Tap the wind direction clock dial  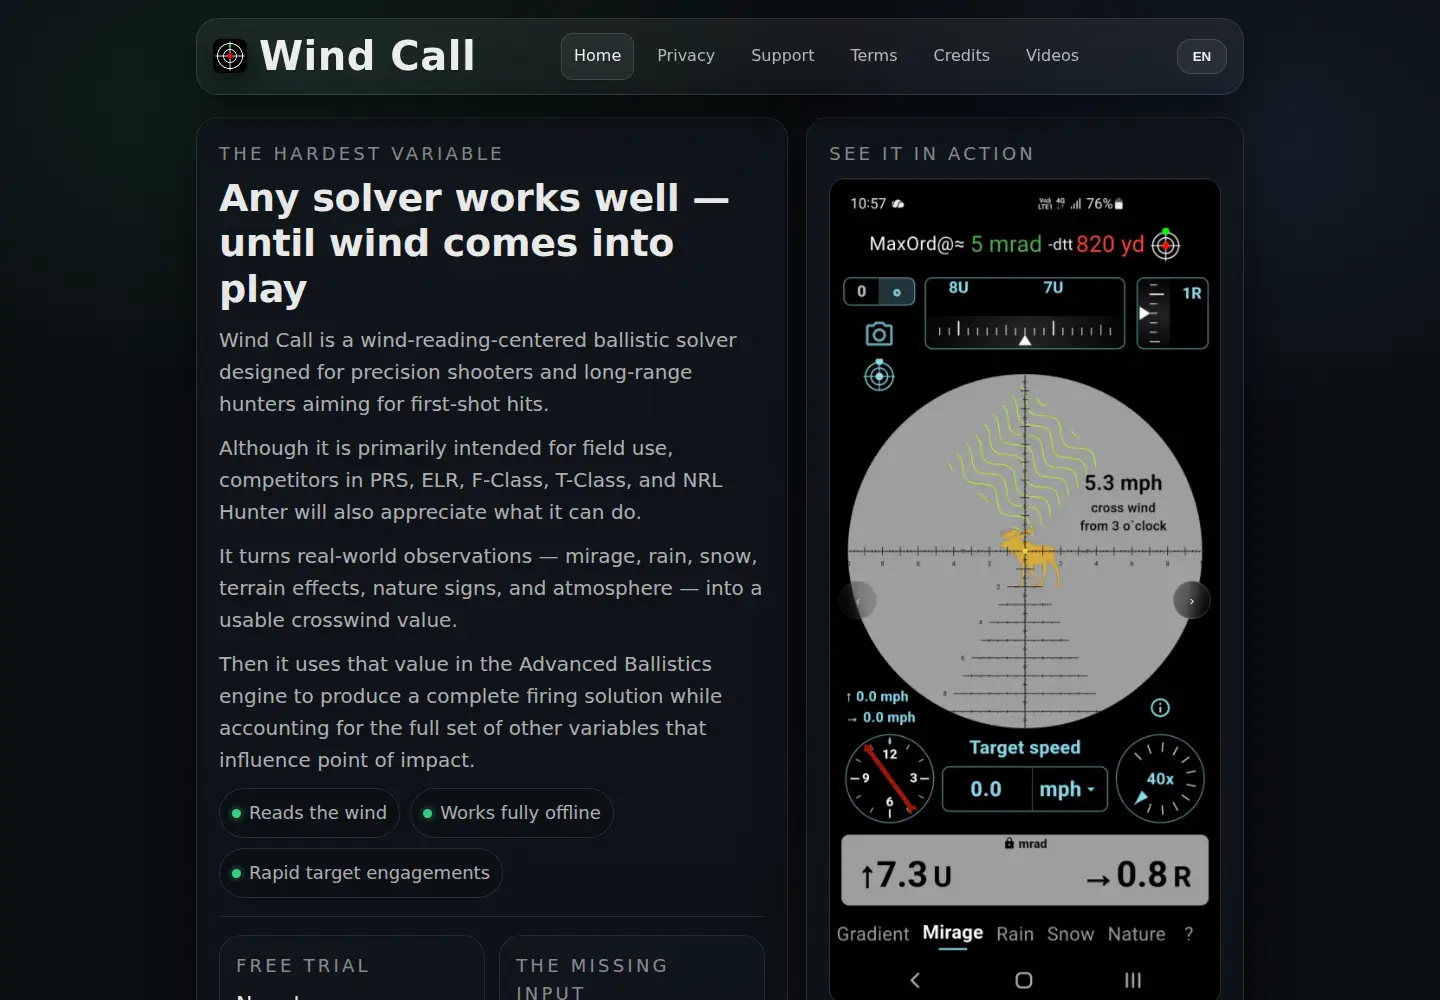click(x=889, y=779)
